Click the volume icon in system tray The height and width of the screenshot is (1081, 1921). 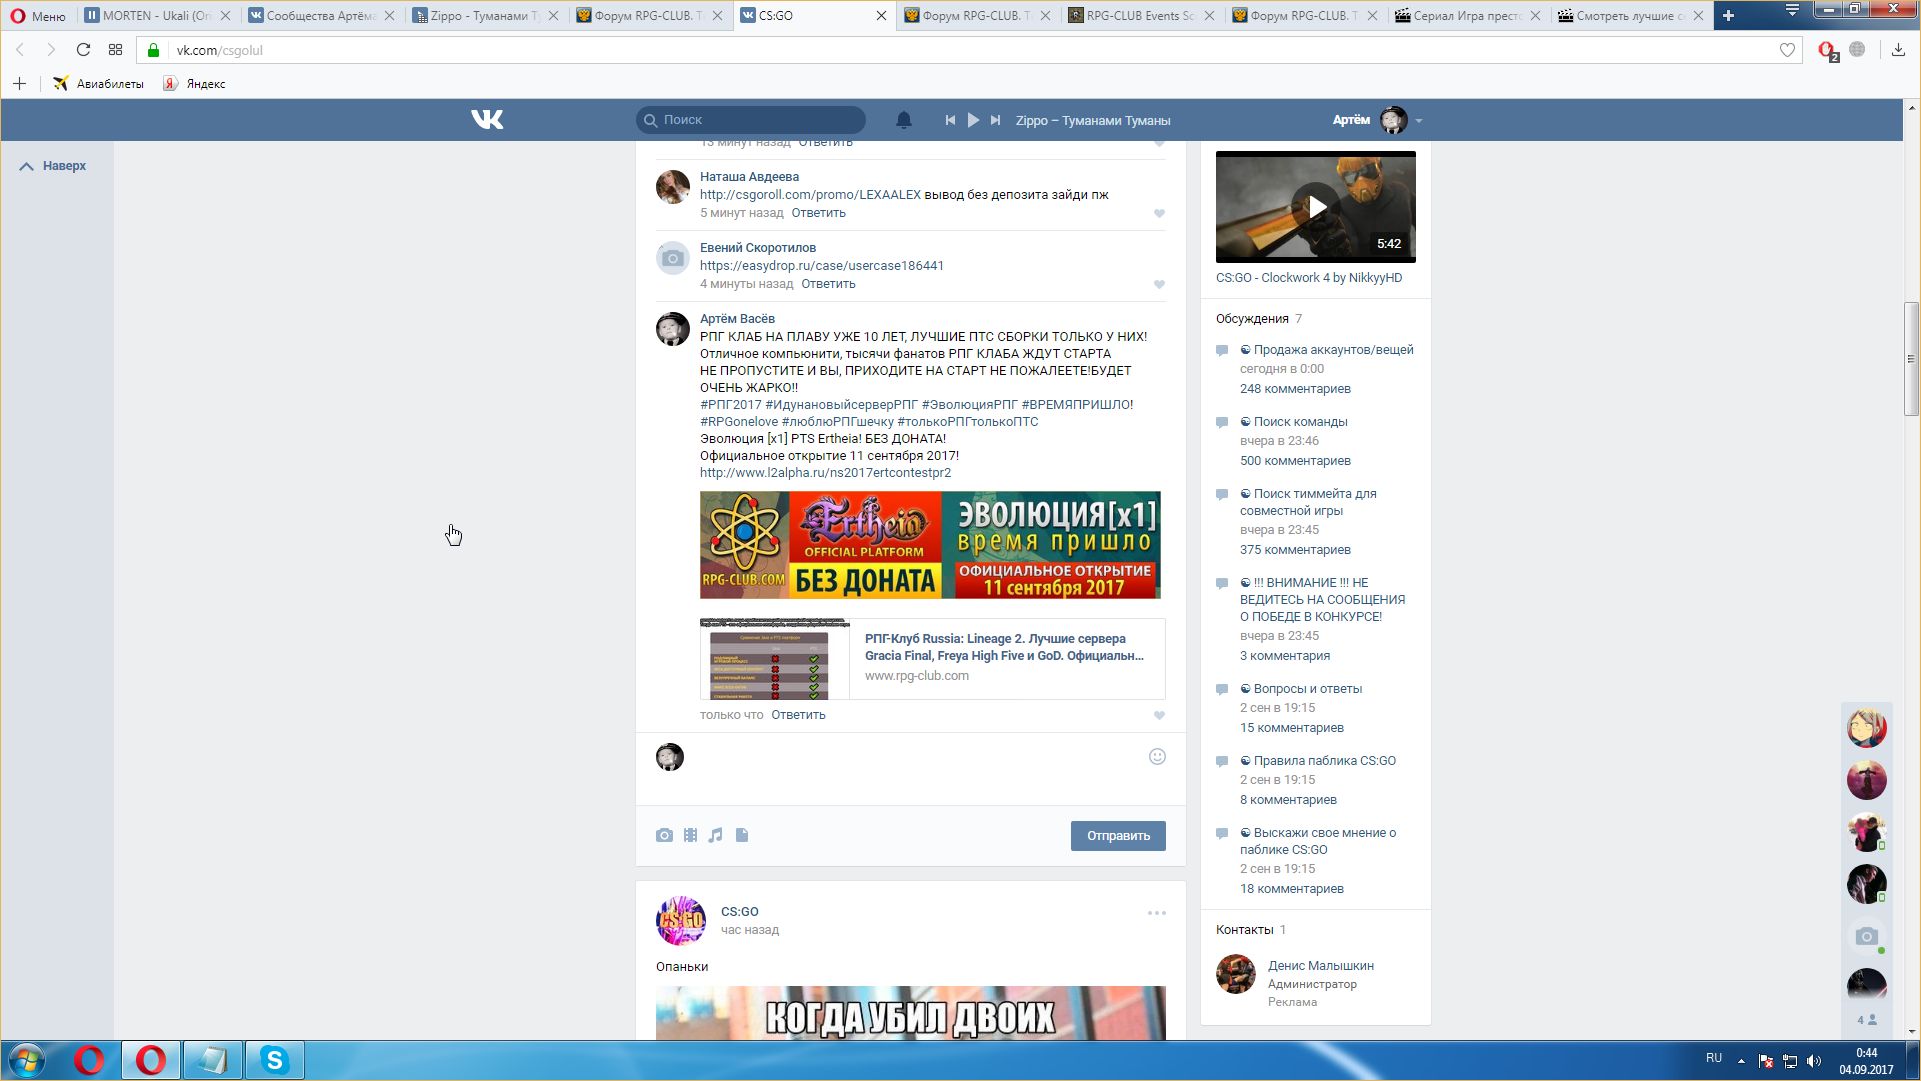click(x=1814, y=1061)
